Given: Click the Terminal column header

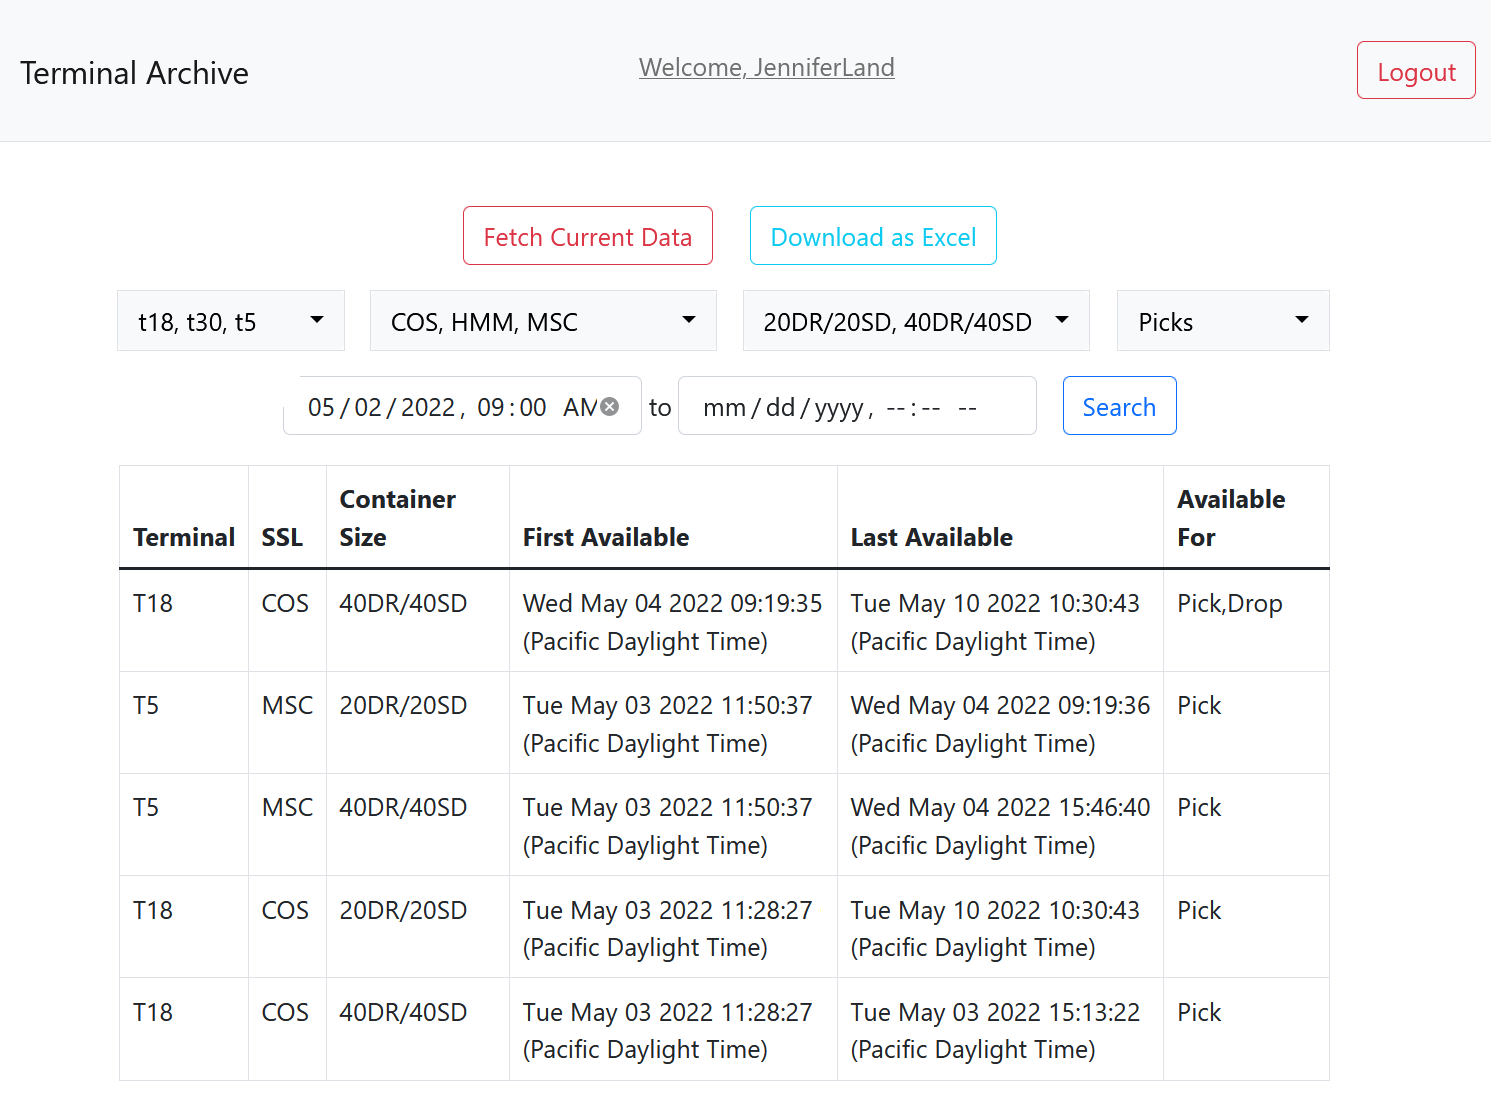Looking at the screenshot, I should pyautogui.click(x=184, y=537).
